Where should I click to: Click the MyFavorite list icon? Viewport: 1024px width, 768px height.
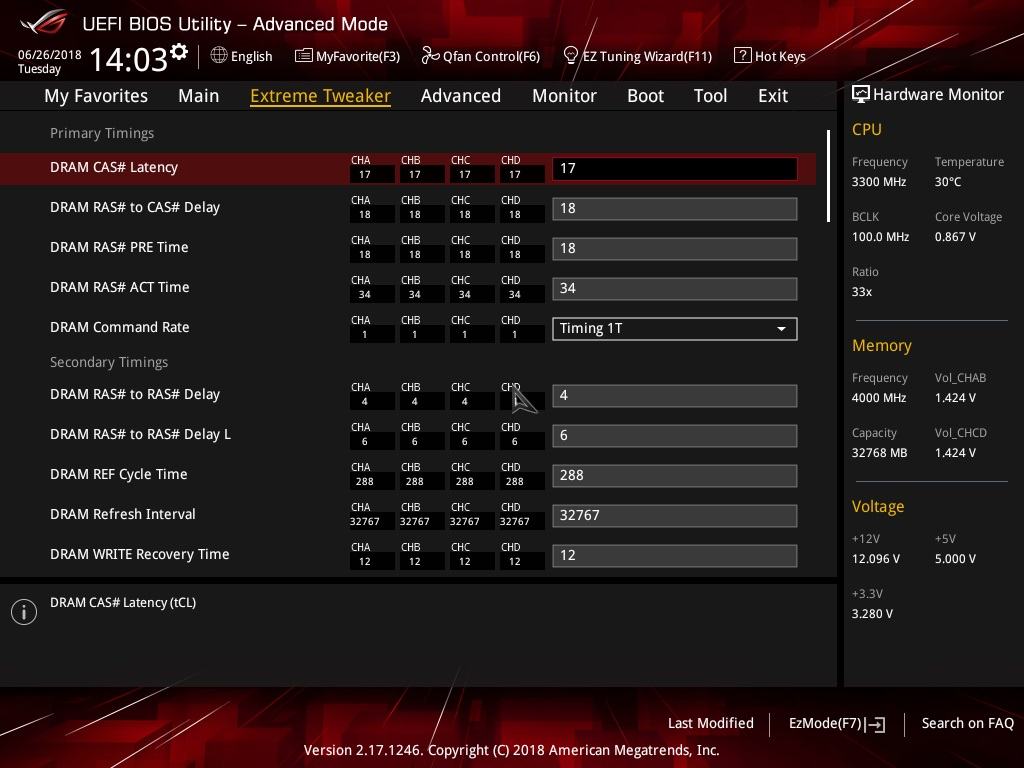303,56
